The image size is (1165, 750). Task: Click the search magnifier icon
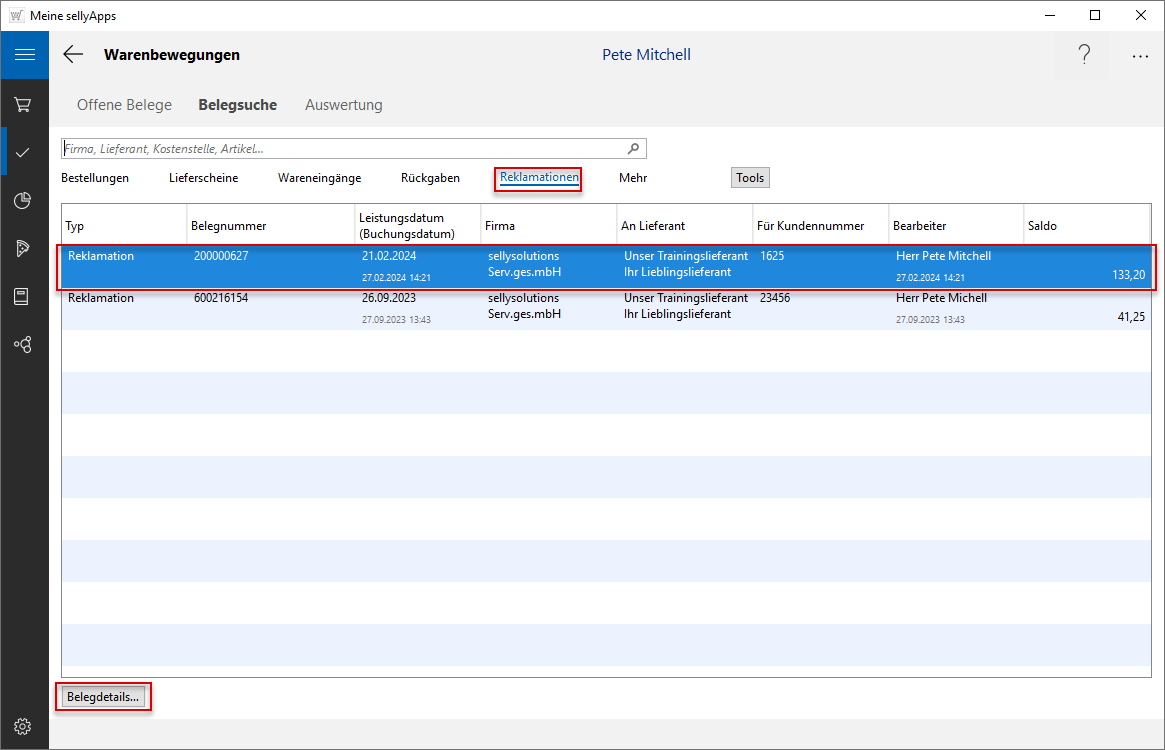(633, 149)
